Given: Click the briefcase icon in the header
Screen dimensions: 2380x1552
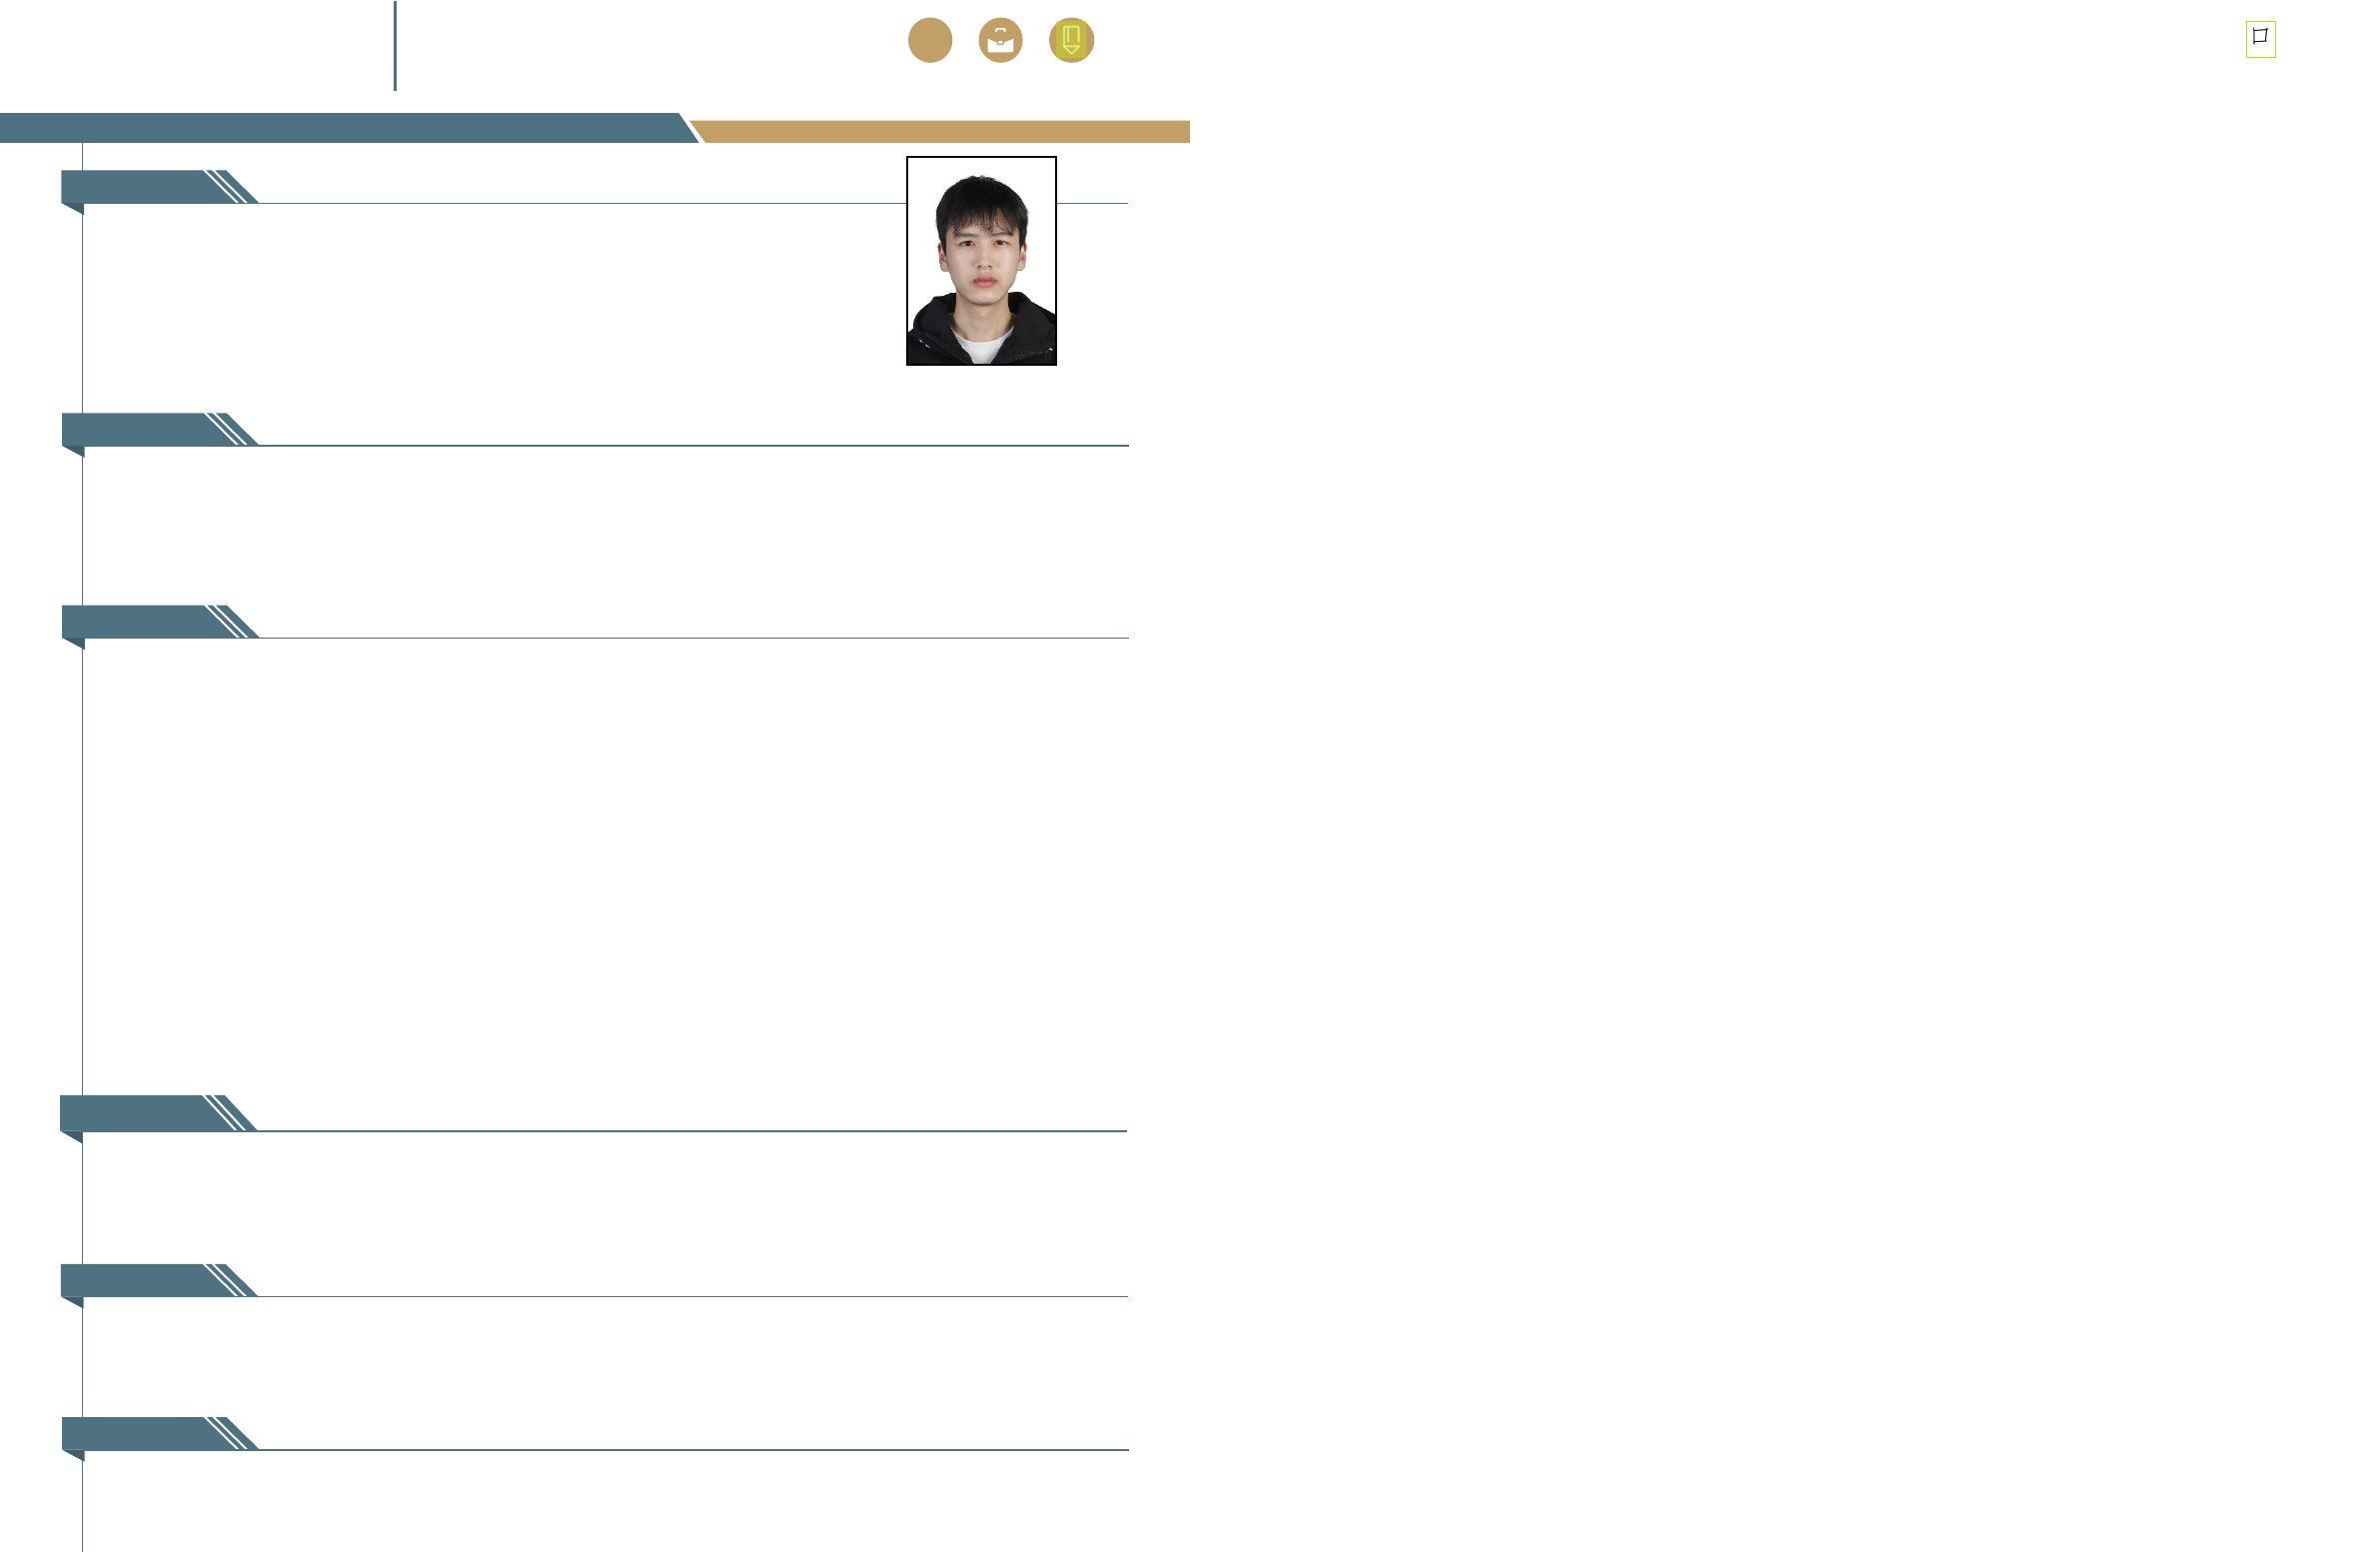Looking at the screenshot, I should (x=1000, y=41).
